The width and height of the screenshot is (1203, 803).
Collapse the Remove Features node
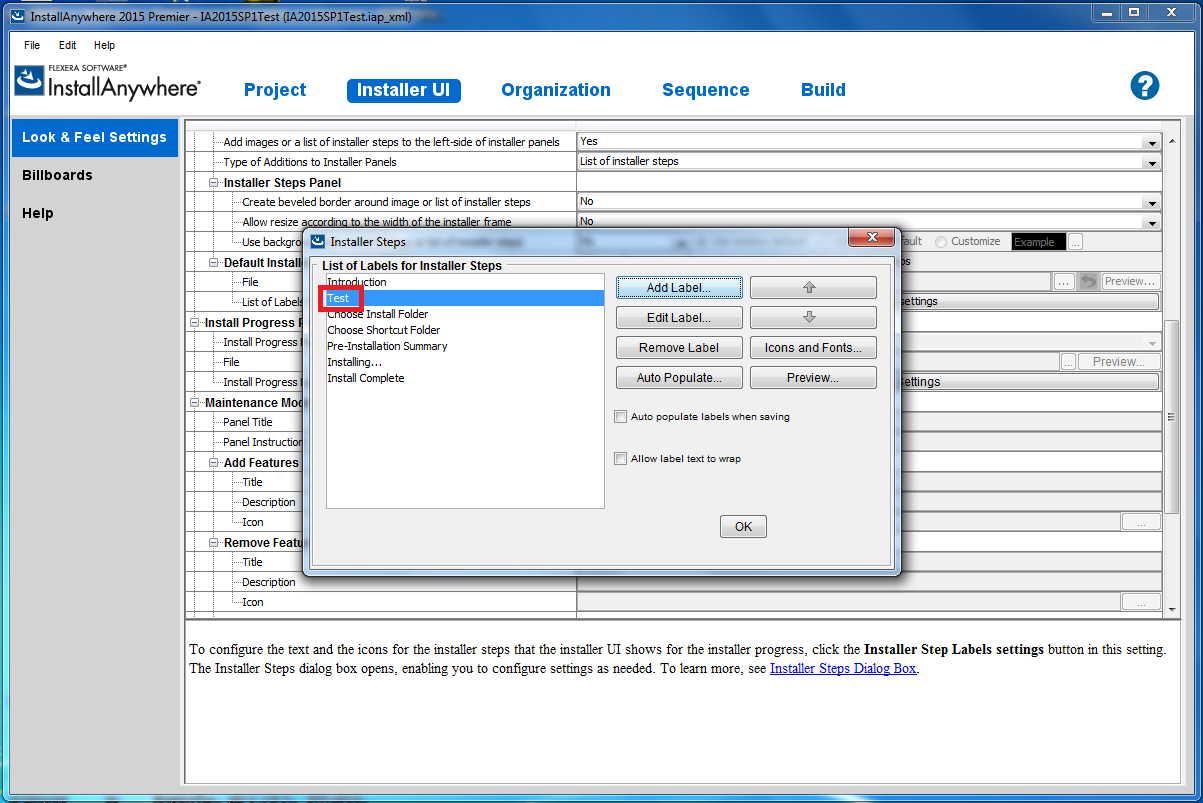[214, 543]
